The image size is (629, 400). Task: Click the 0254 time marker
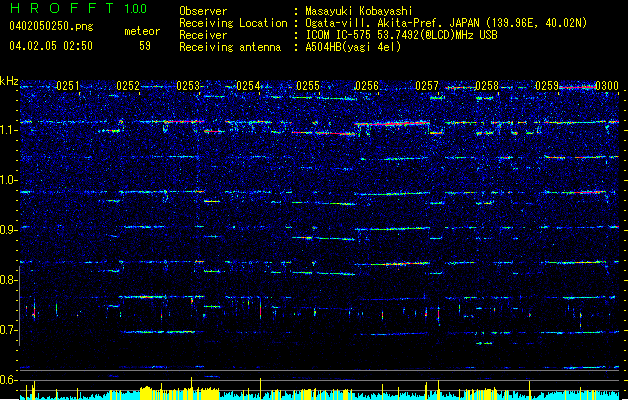click(x=248, y=86)
